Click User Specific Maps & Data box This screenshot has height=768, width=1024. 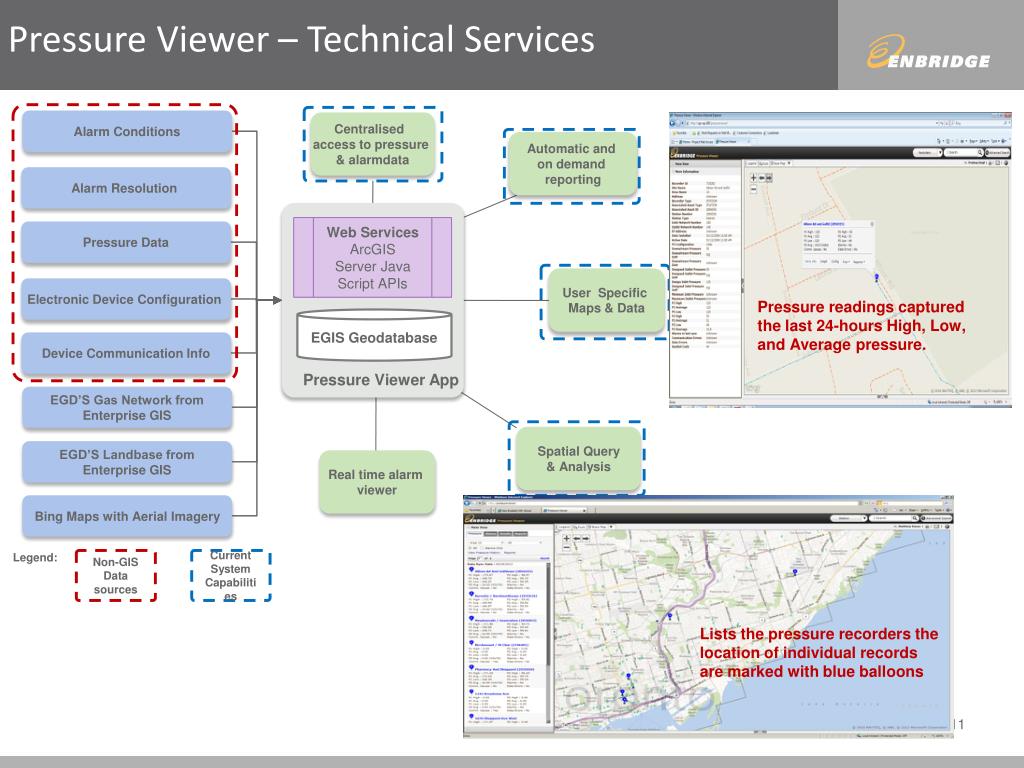(x=605, y=300)
